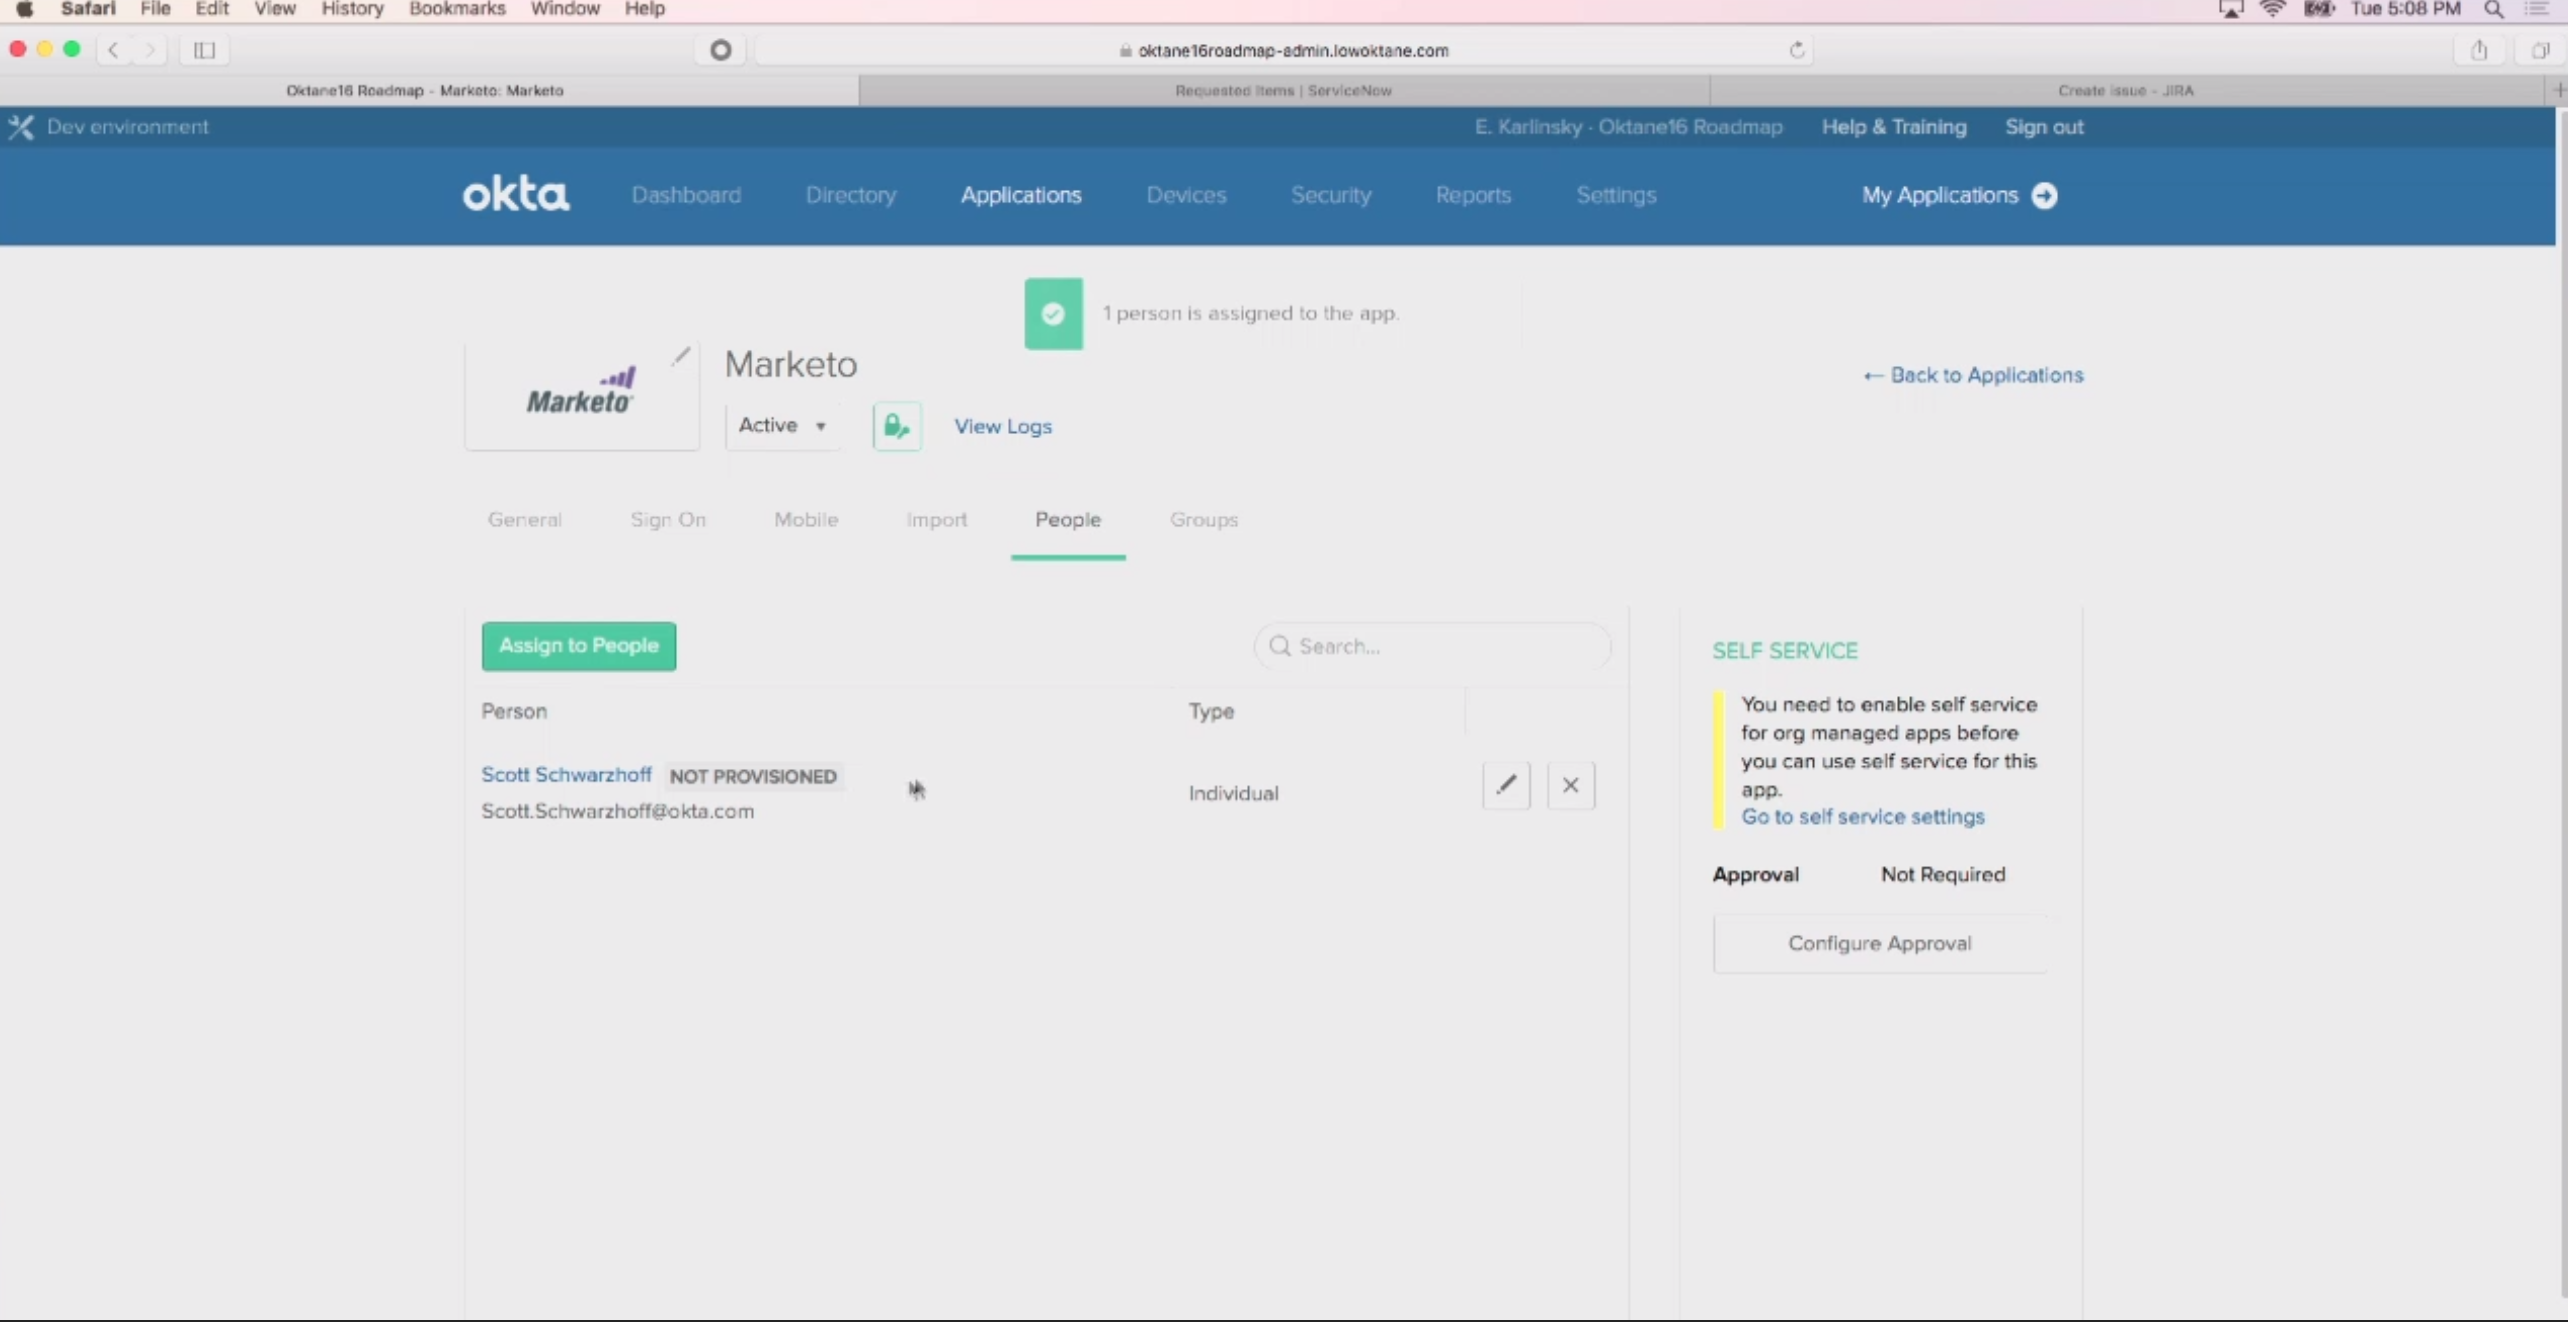Click the Configure Approval button
This screenshot has width=2568, height=1322.
[1879, 944]
